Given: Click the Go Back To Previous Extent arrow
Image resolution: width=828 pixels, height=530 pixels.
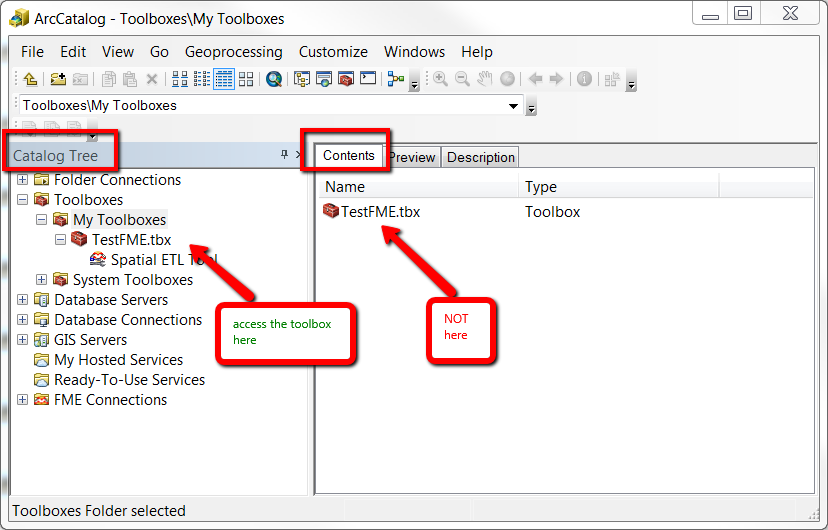Looking at the screenshot, I should (535, 79).
